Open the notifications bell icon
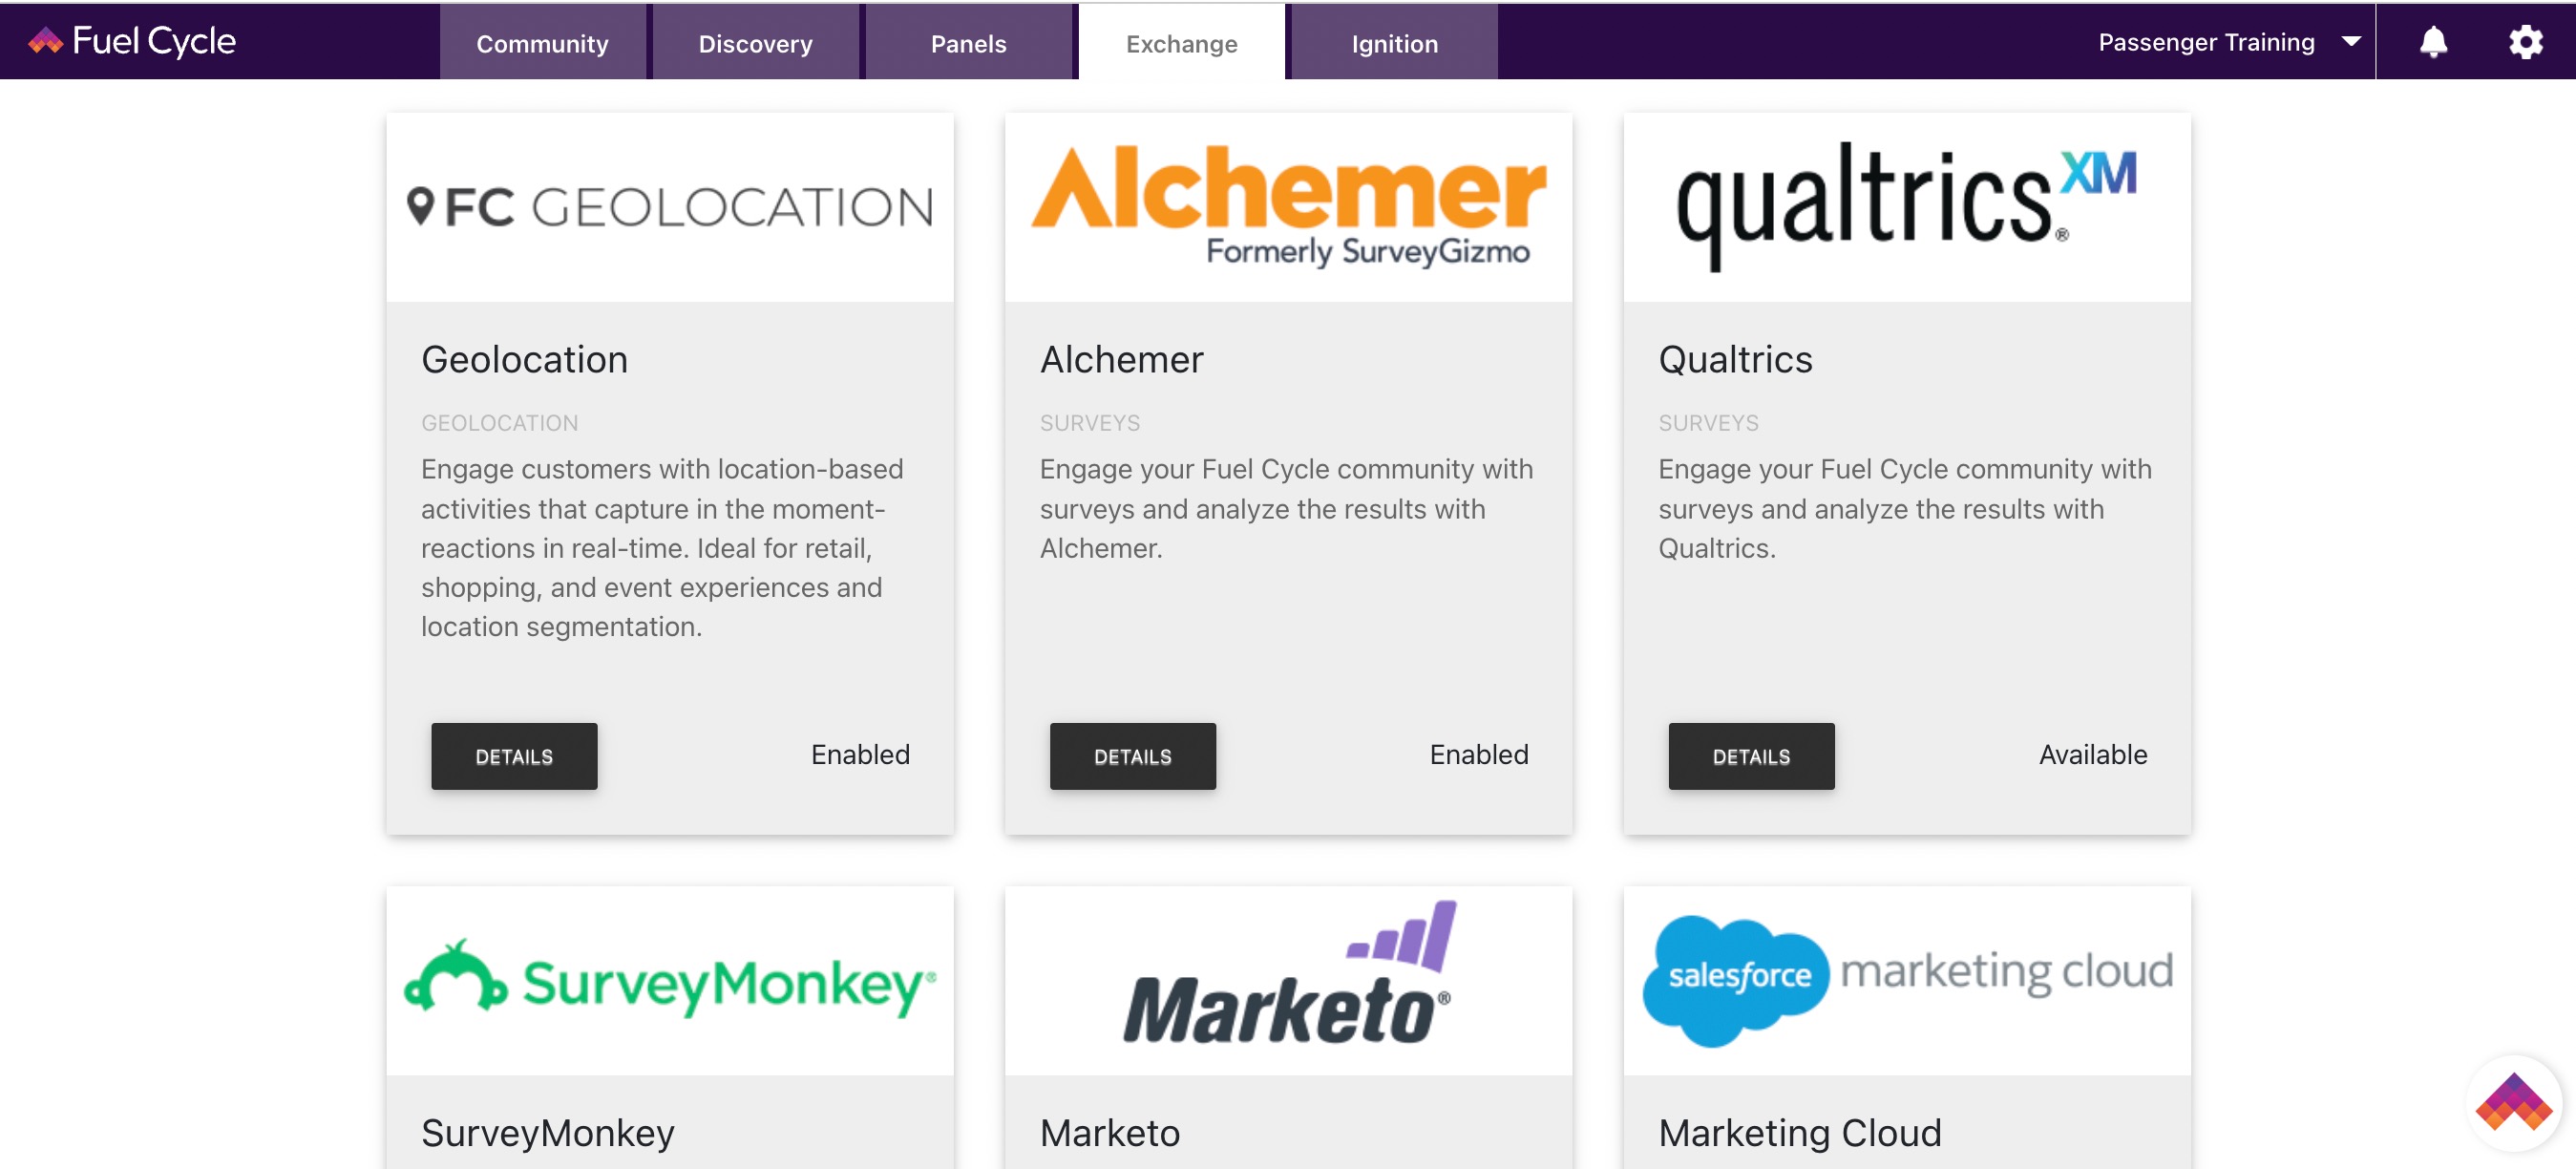Screen dimensions: 2576x1169 coord(2433,42)
